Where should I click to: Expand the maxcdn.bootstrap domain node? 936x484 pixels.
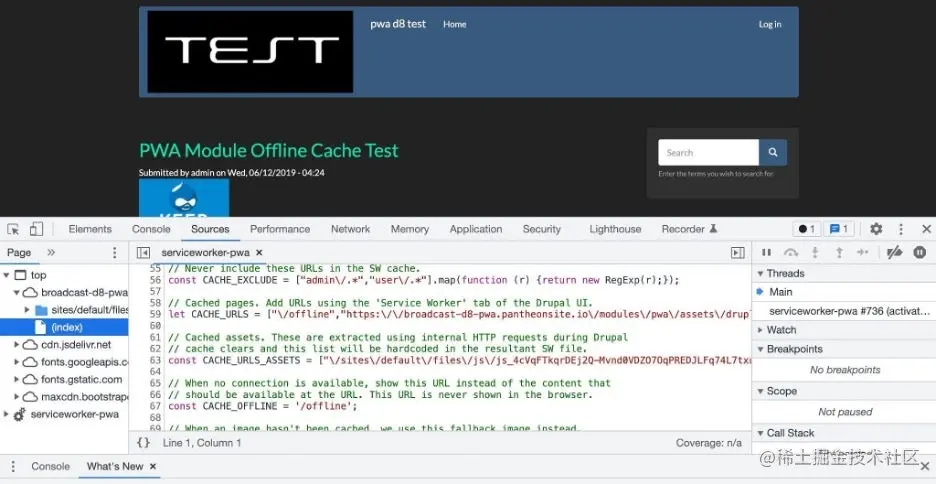tap(17, 397)
